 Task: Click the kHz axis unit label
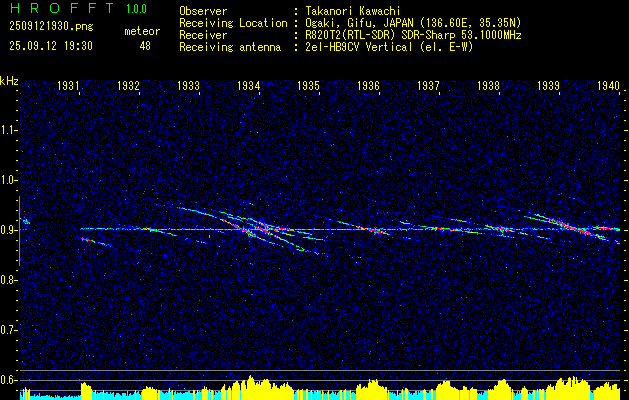[x=9, y=81]
